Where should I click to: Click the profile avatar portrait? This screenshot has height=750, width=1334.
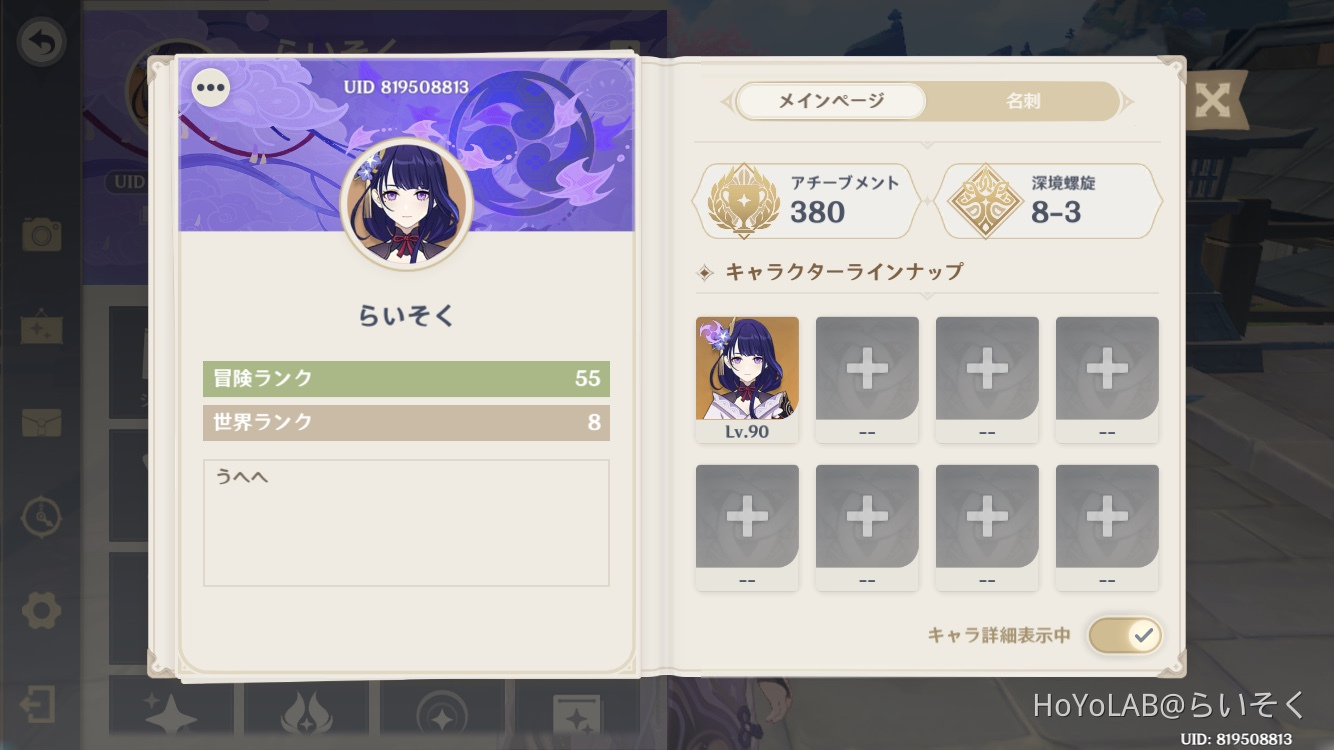point(406,204)
